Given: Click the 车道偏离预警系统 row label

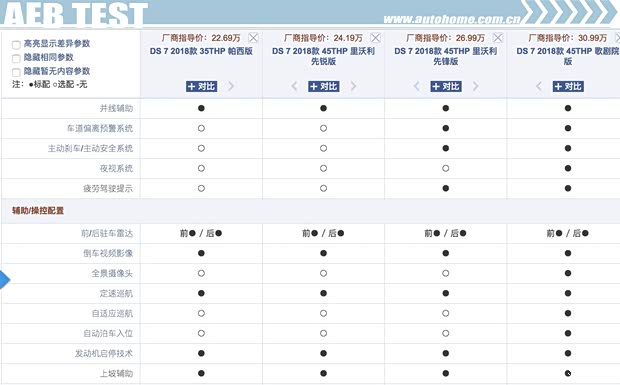Looking at the screenshot, I should pyautogui.click(x=100, y=128).
